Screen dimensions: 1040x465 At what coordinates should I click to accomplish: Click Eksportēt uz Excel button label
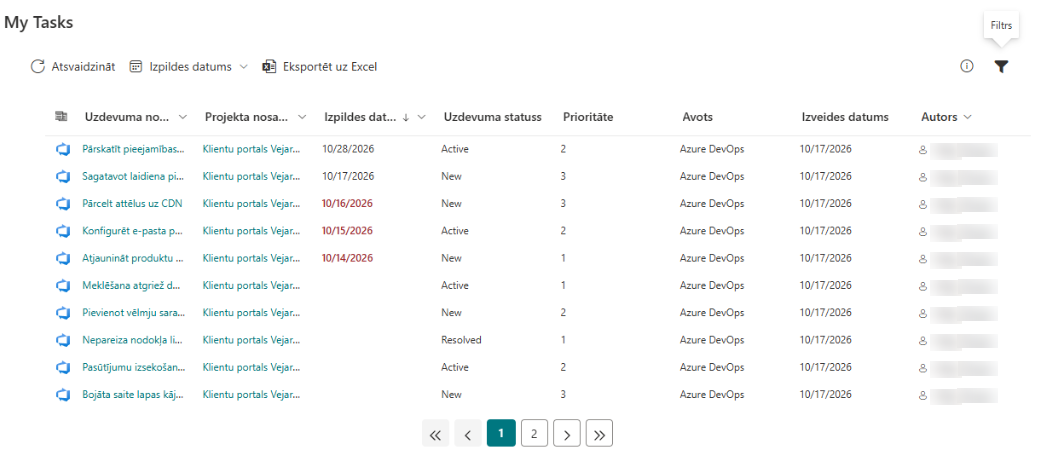click(330, 66)
